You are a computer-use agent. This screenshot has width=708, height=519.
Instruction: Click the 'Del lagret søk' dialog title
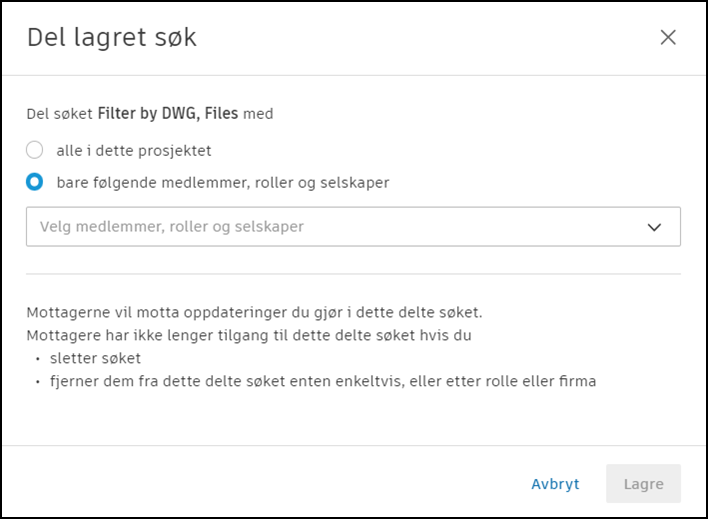tap(112, 38)
